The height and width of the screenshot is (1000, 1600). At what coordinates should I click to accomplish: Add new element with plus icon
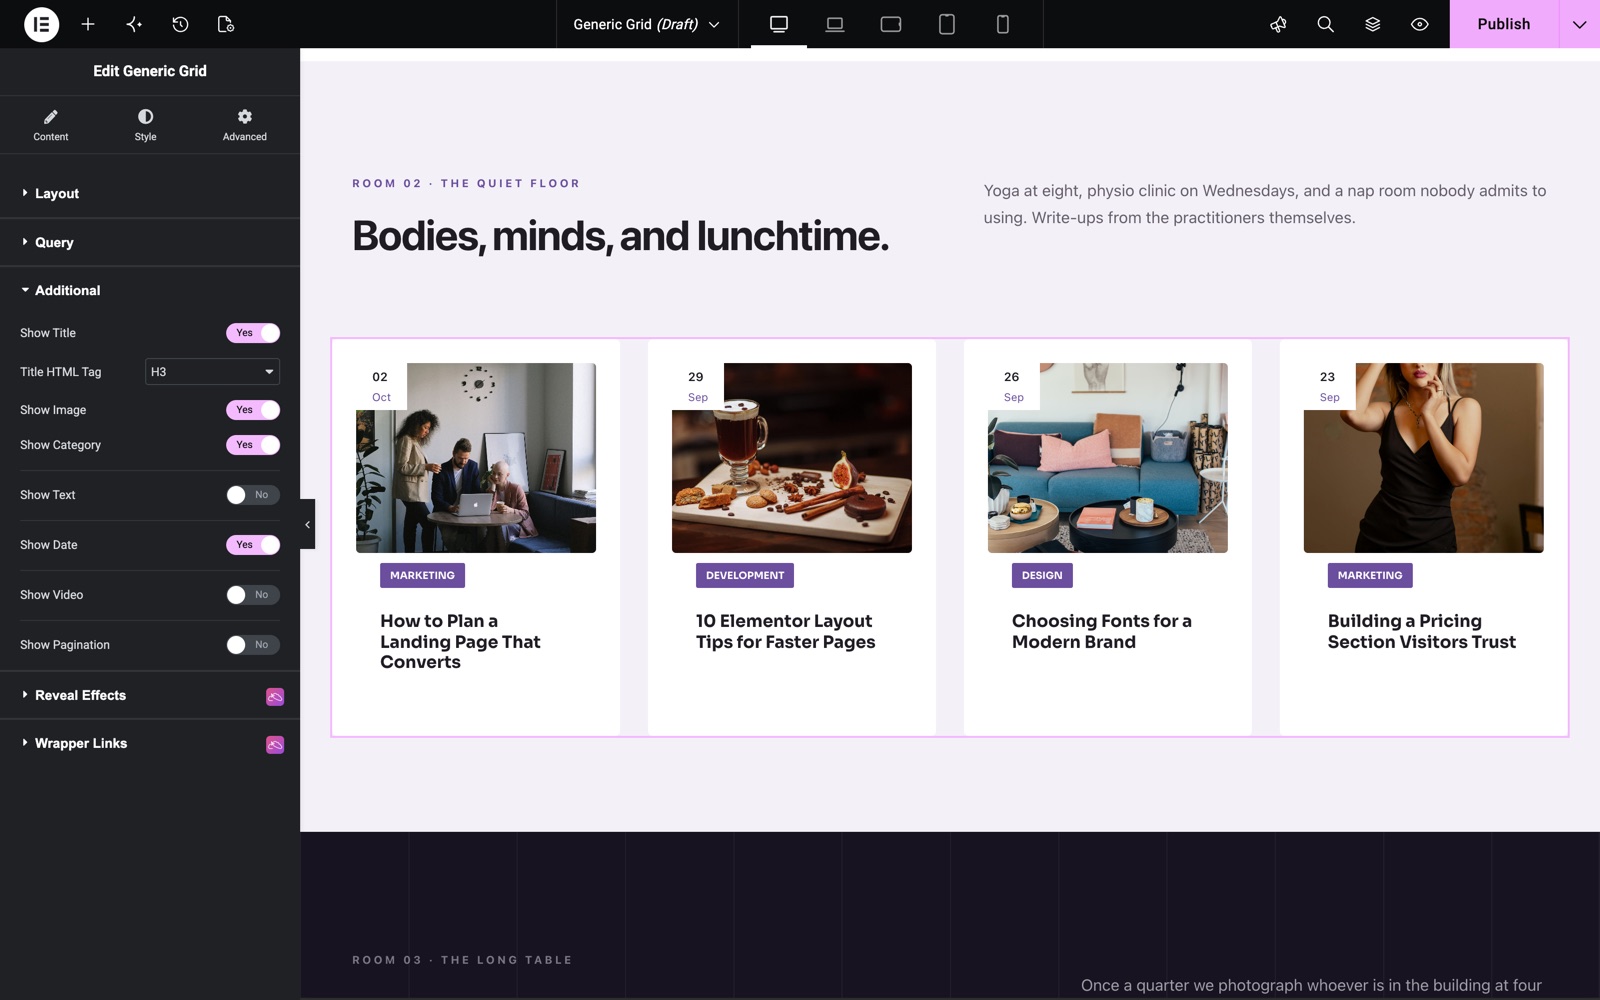pos(88,24)
